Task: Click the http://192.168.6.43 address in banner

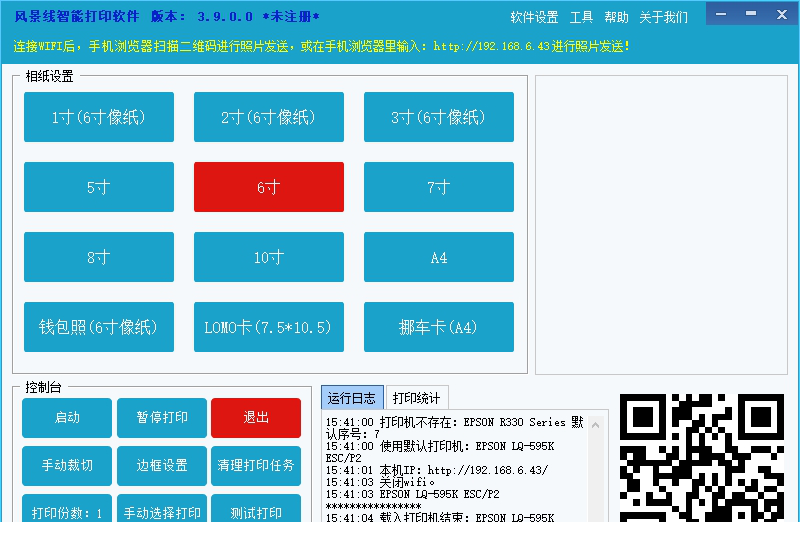Action: pos(491,46)
